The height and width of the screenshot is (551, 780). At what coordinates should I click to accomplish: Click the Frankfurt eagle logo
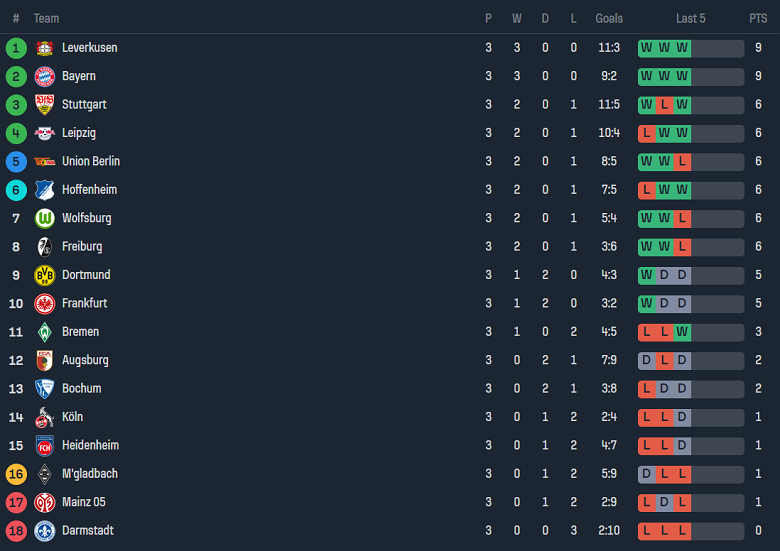pos(44,303)
